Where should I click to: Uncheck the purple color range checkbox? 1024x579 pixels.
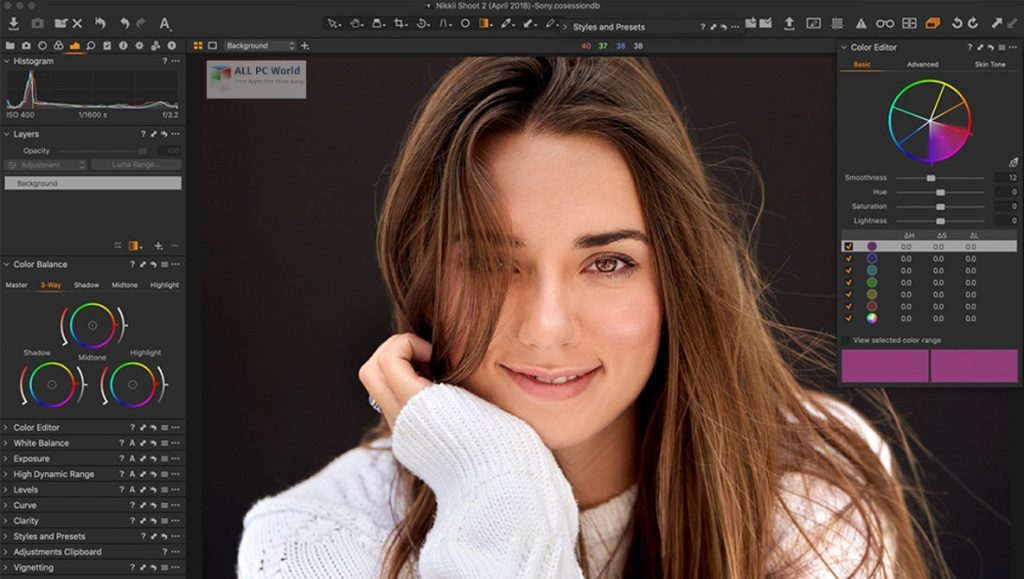point(848,246)
